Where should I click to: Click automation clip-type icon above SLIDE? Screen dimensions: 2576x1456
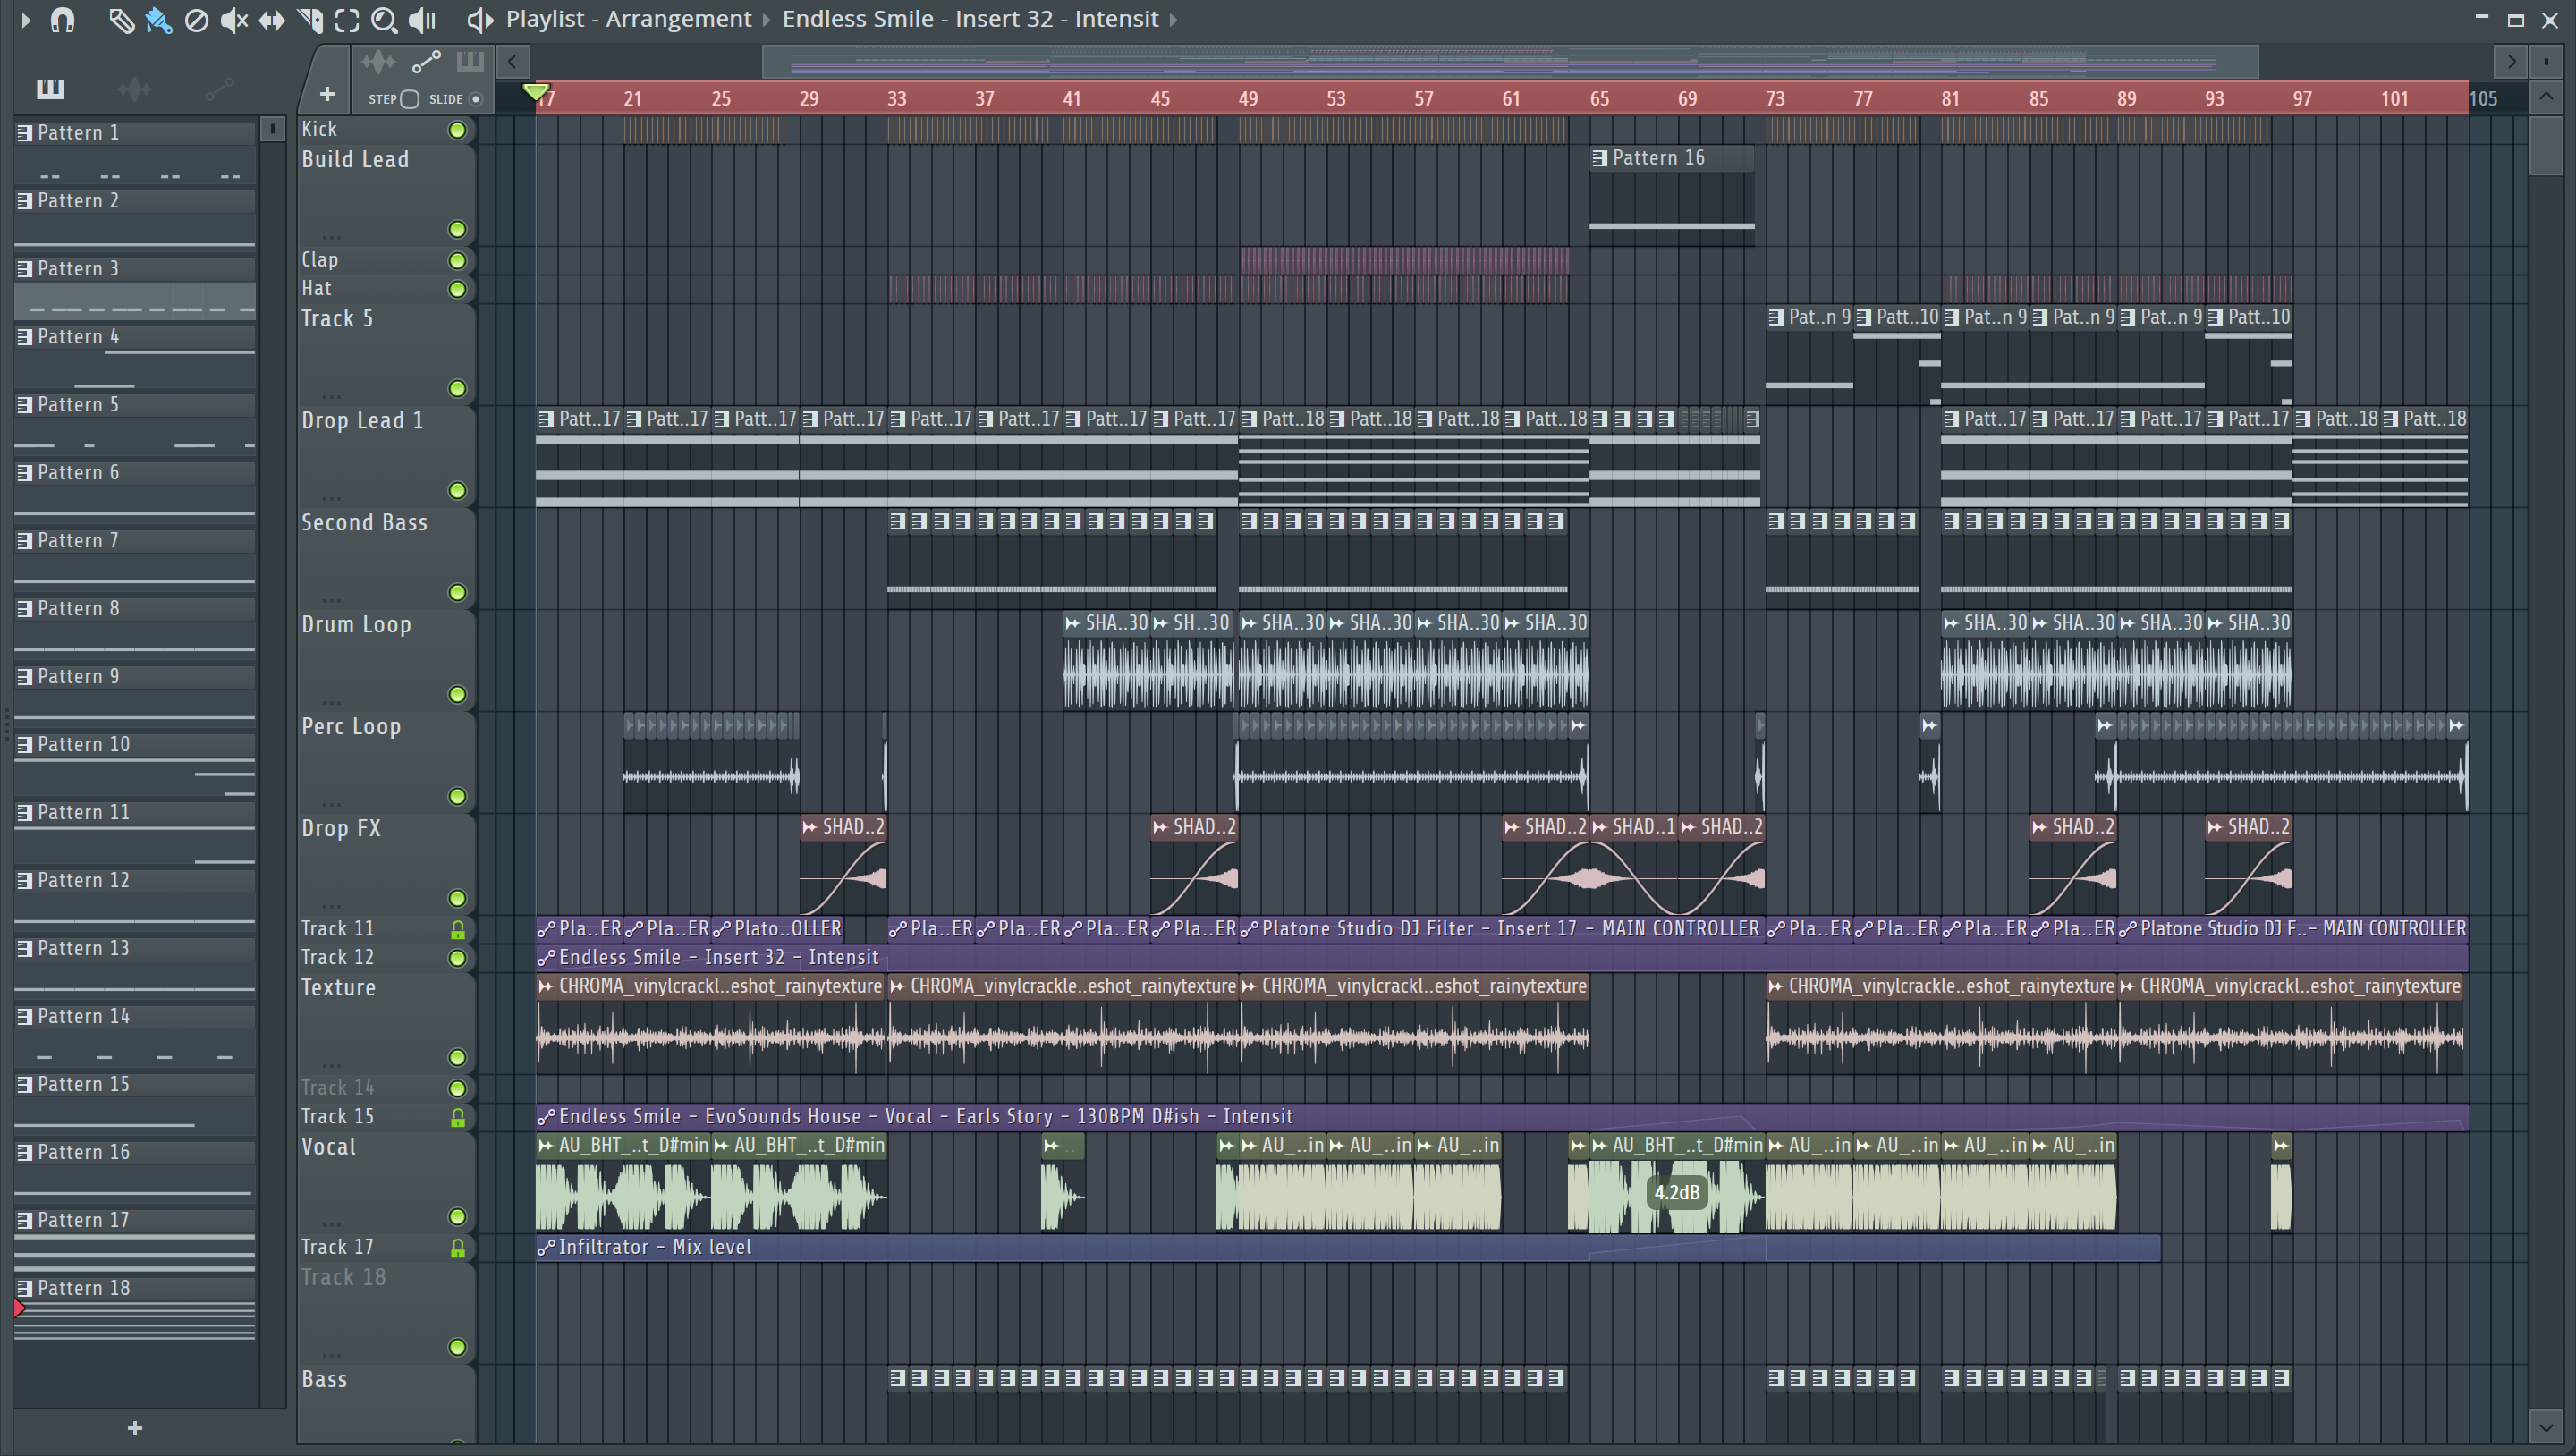[426, 63]
